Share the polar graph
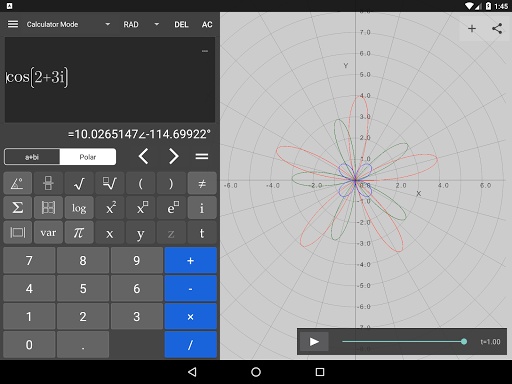 (x=497, y=29)
